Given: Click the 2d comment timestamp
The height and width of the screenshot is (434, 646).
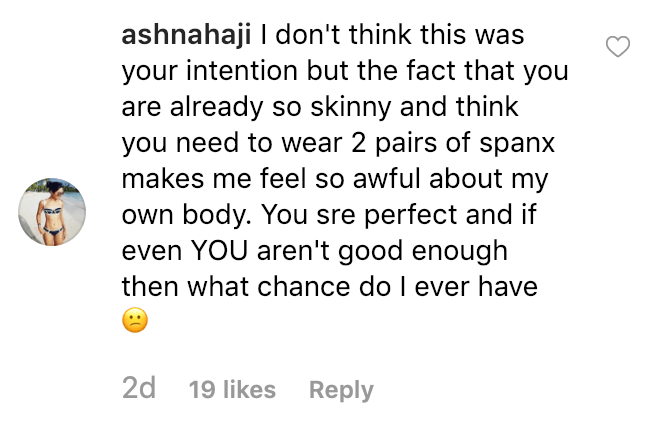Looking at the screenshot, I should click(139, 389).
